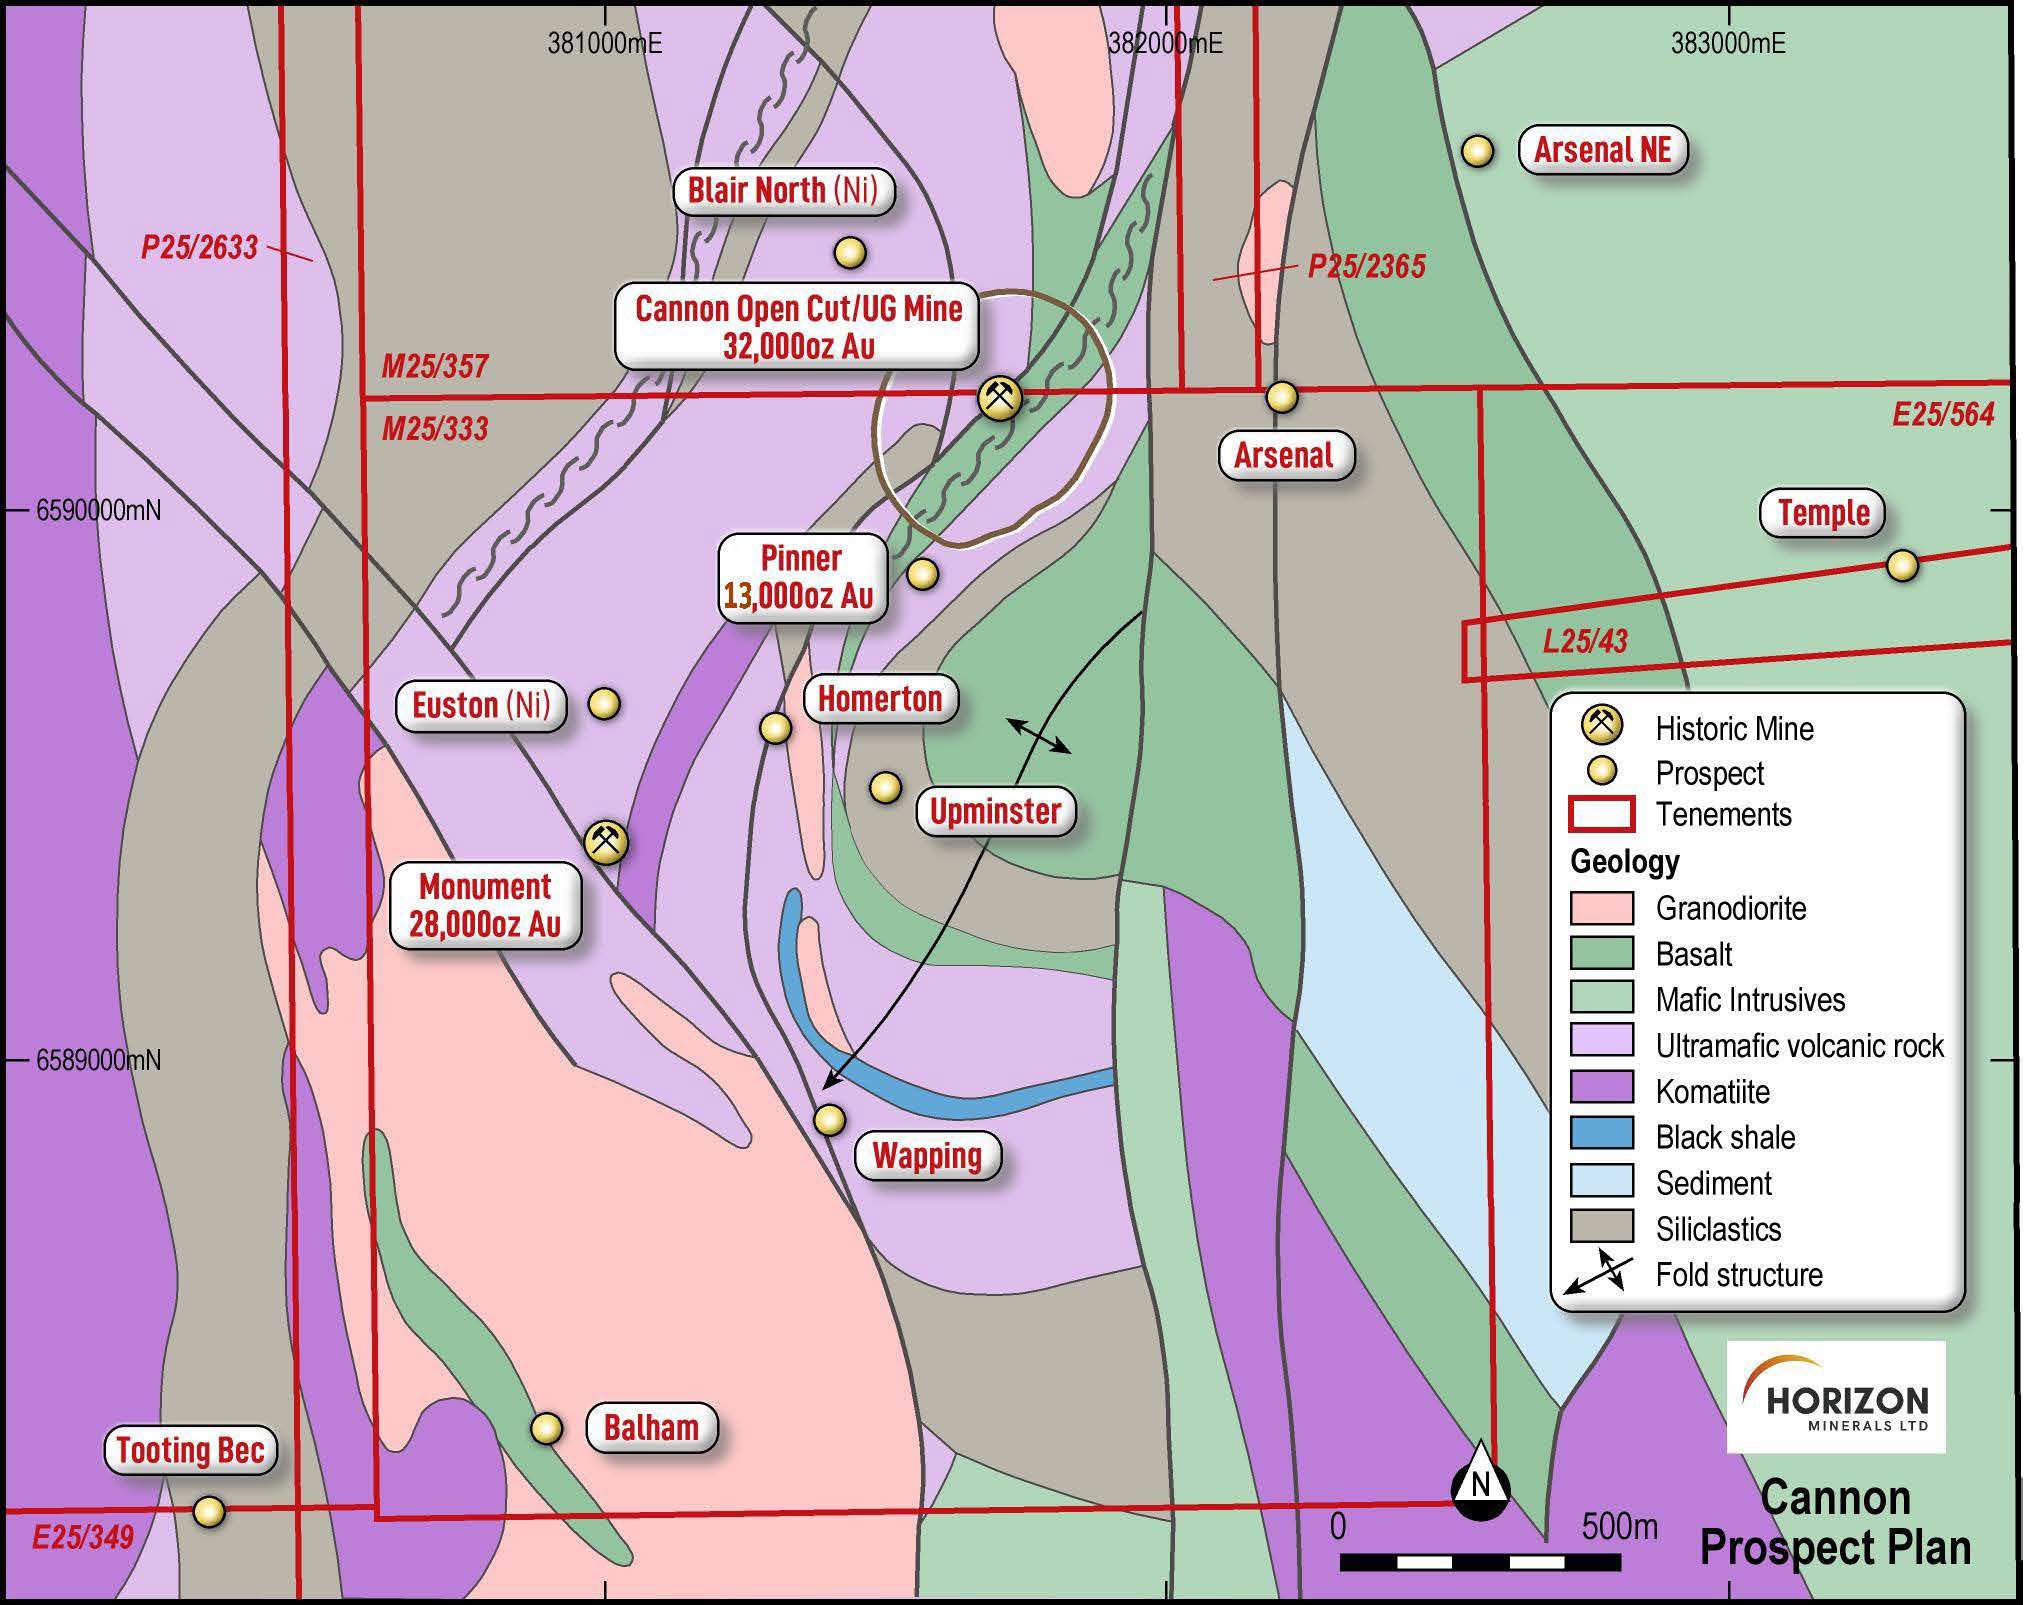This screenshot has width=2024, height=1605.
Task: Click the Granodiorite legend color swatch
Action: point(1602,908)
